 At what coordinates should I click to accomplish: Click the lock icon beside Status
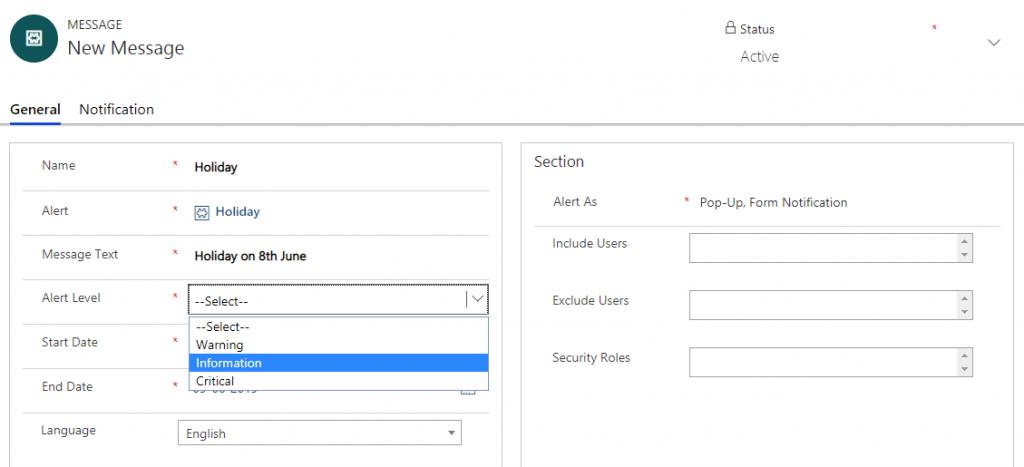tap(730, 29)
